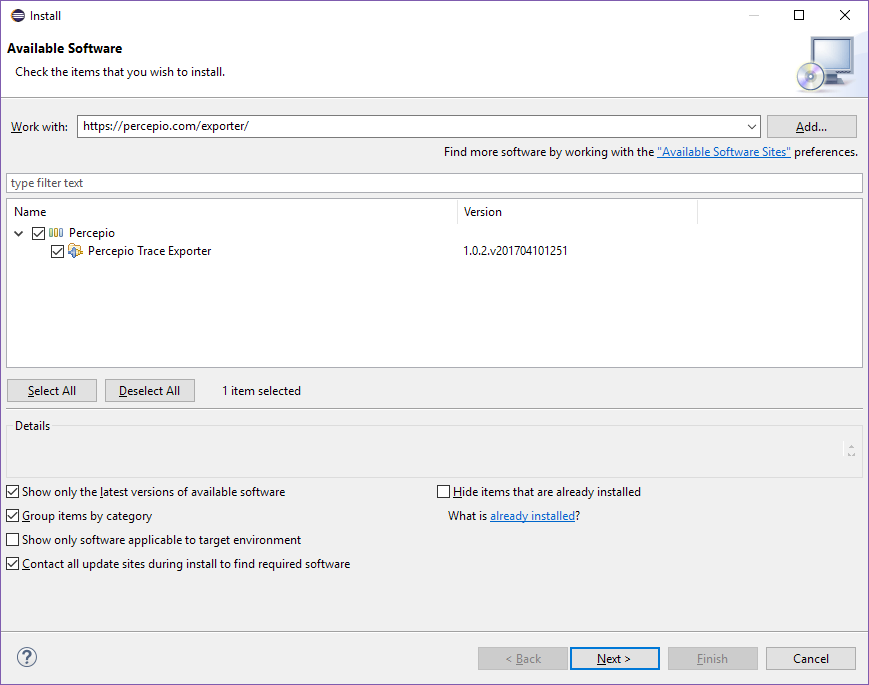Uncheck the Percepio category checkbox

tap(38, 233)
